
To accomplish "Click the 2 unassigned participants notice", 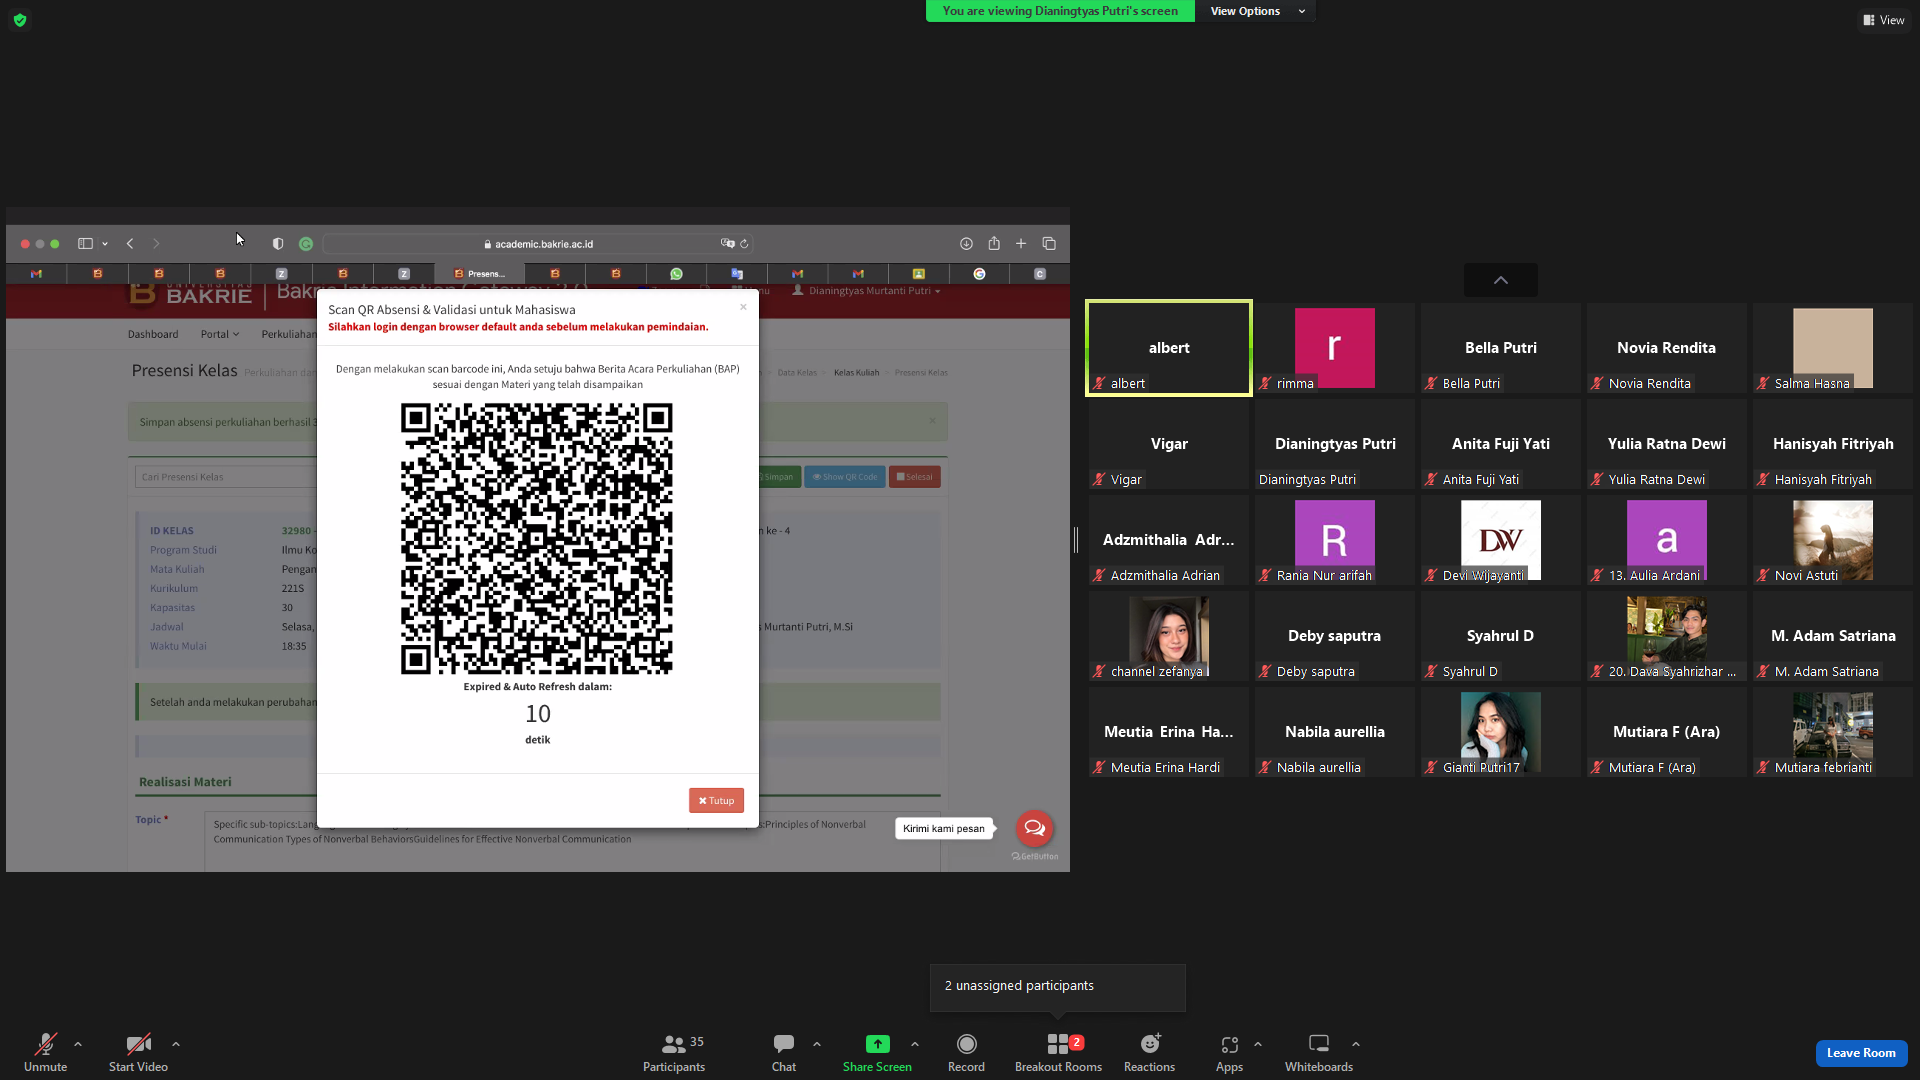I will click(1058, 987).
